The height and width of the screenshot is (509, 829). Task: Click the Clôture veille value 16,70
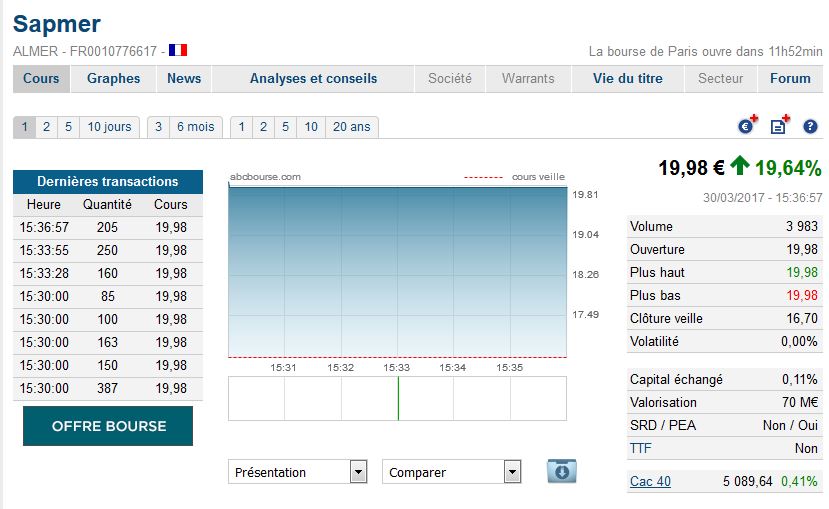[x=802, y=319]
